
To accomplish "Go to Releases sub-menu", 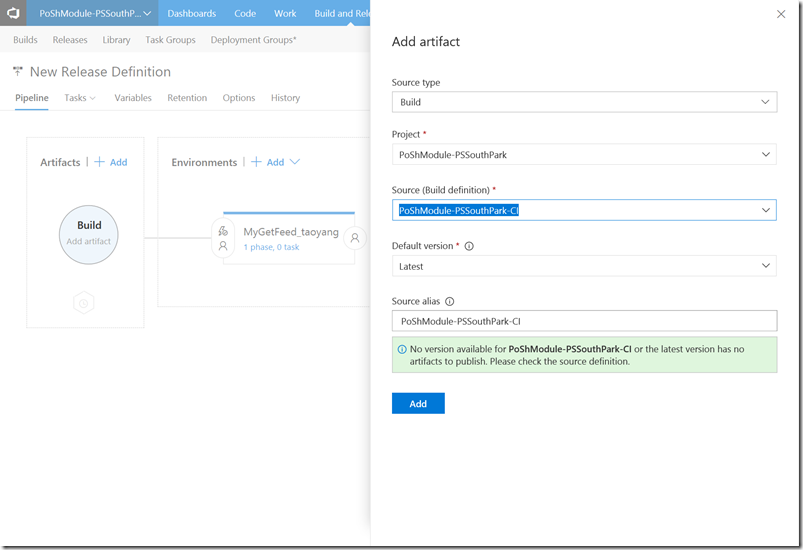I will (x=70, y=39).
